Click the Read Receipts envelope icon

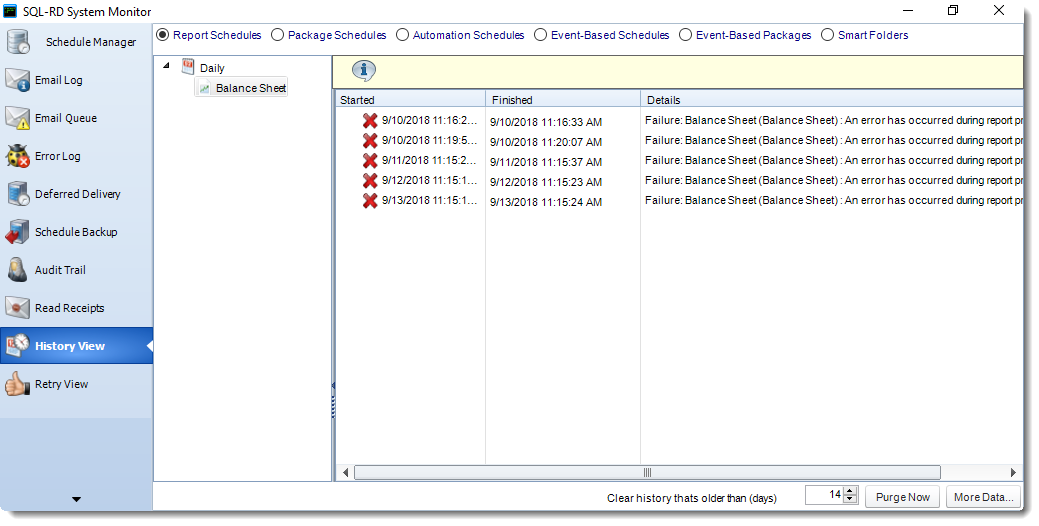click(17, 308)
